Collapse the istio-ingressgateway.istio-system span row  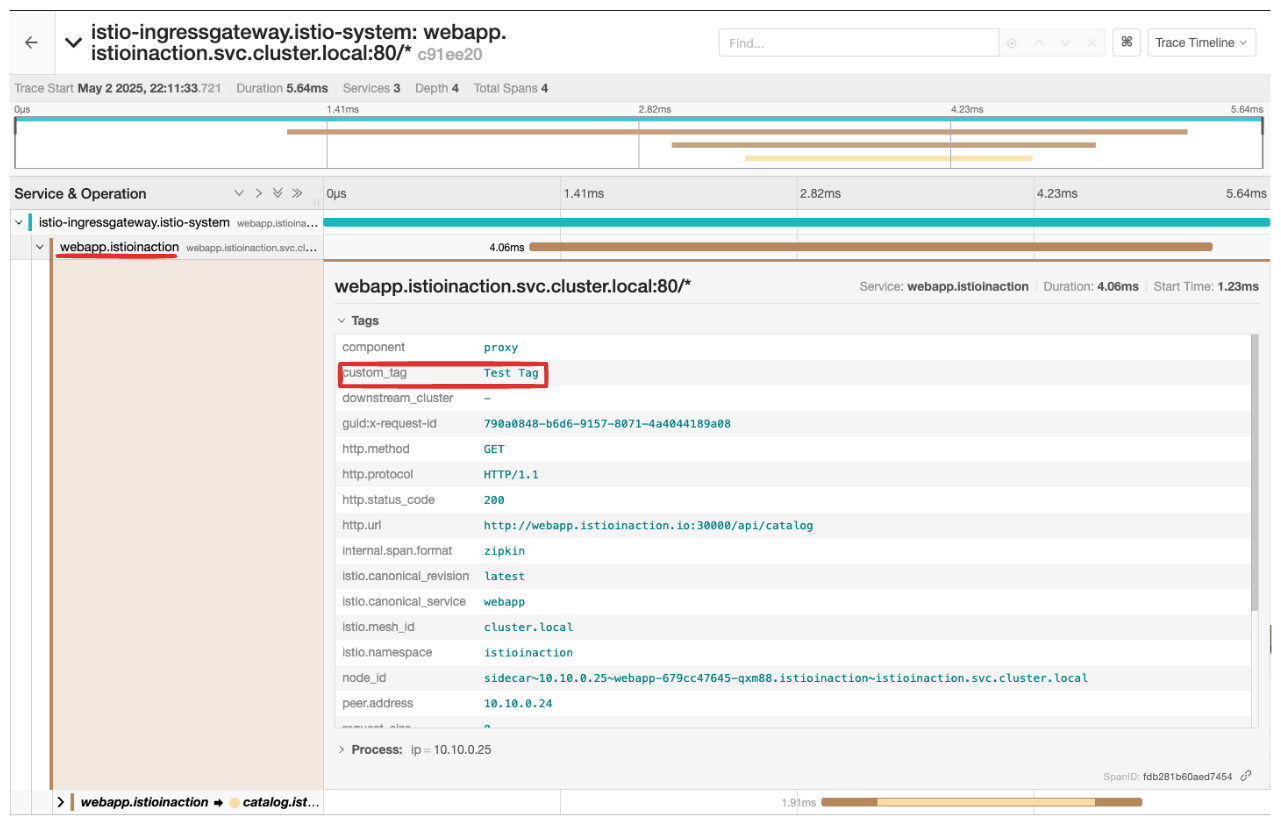[19, 222]
